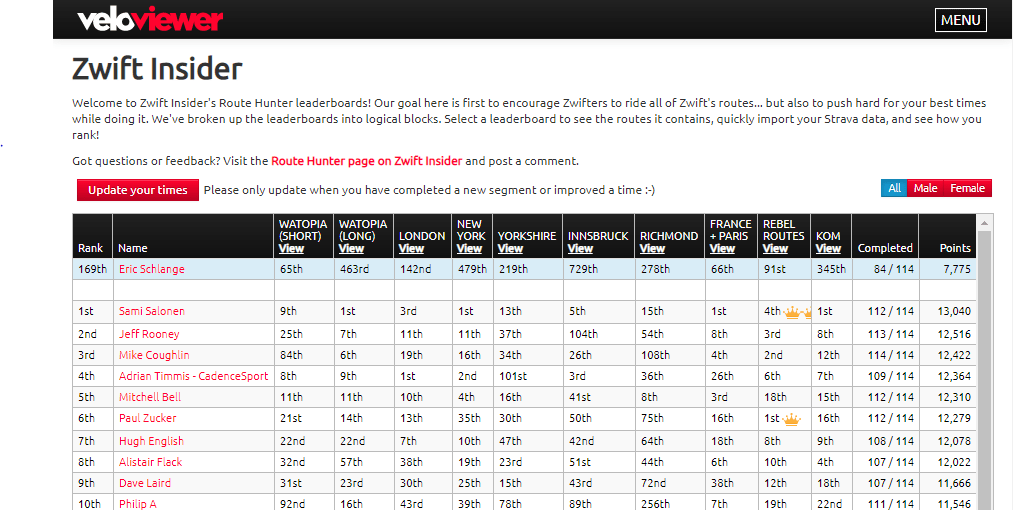Viewport: 1013px width, 510px height.
Task: Open Adrian Timmis - CadenceSport profile
Action: coord(193,376)
